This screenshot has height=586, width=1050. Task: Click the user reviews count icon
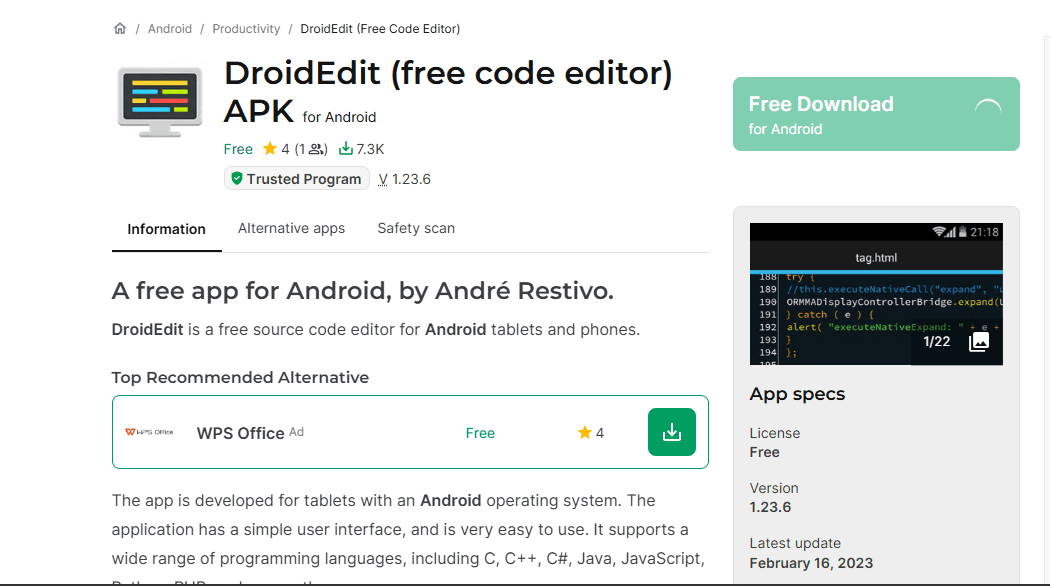pos(316,149)
